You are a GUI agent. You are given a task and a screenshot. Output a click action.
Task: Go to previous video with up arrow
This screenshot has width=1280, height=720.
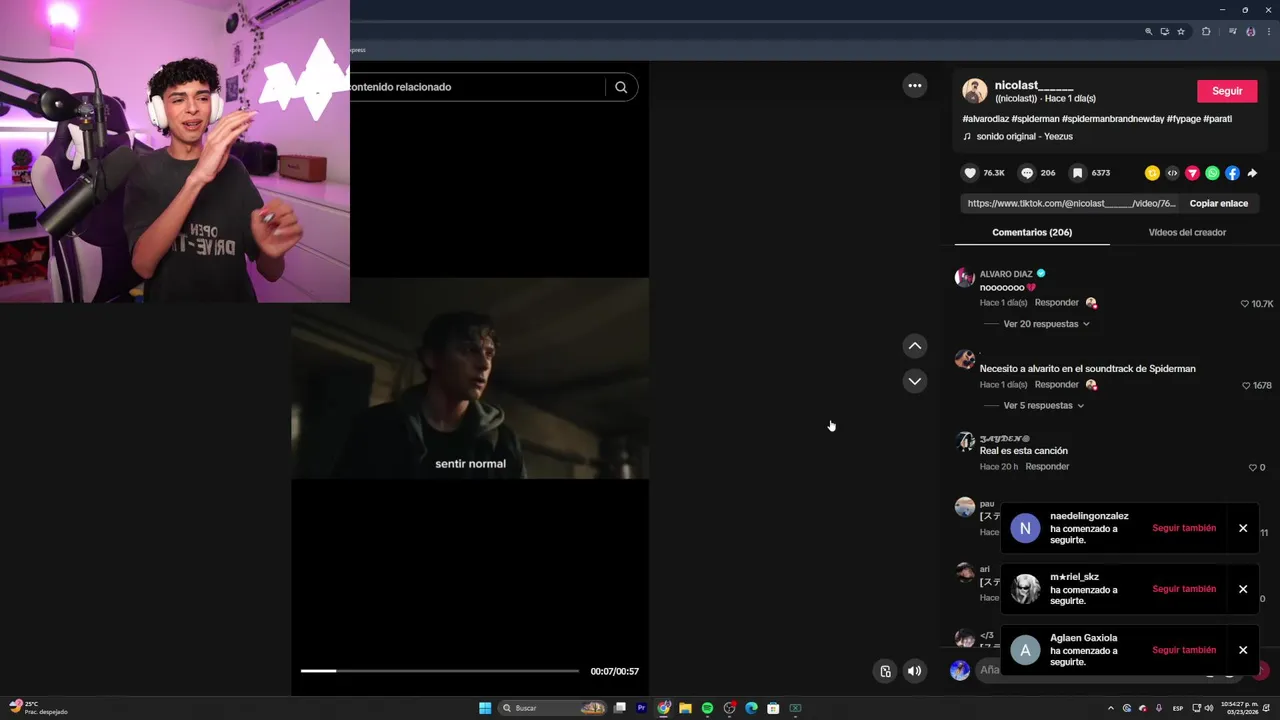914,346
